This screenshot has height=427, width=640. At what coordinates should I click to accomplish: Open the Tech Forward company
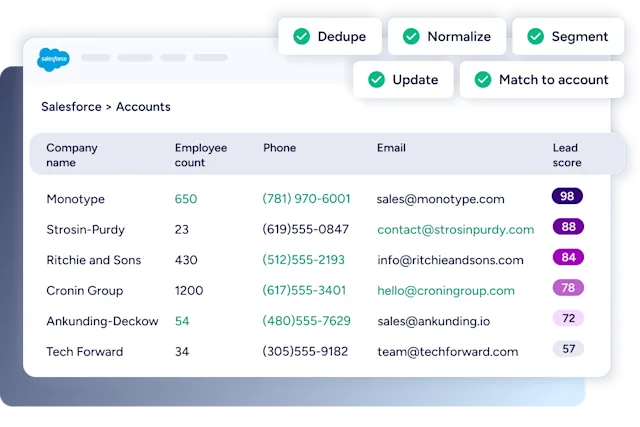(84, 351)
